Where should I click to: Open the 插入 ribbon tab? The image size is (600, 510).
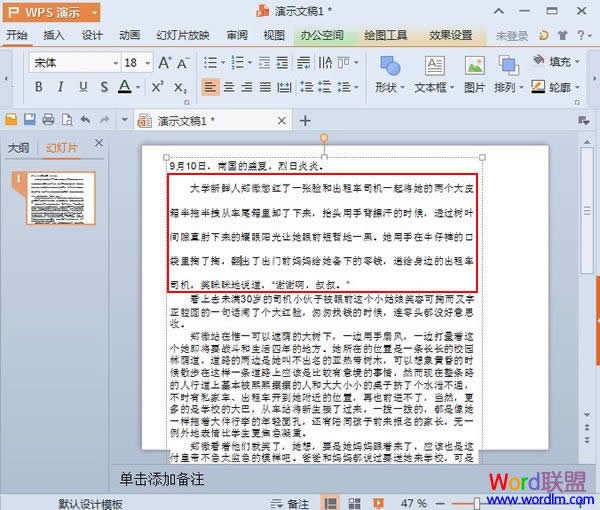pos(54,36)
